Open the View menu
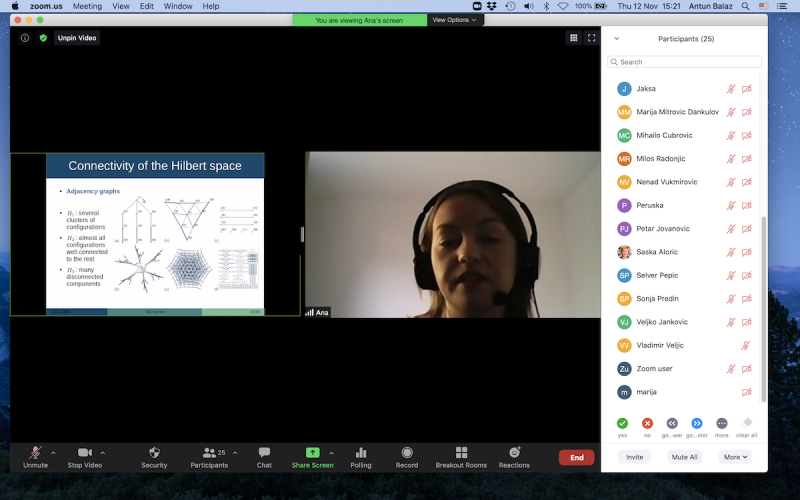This screenshot has height=500, width=800. tap(121, 6)
